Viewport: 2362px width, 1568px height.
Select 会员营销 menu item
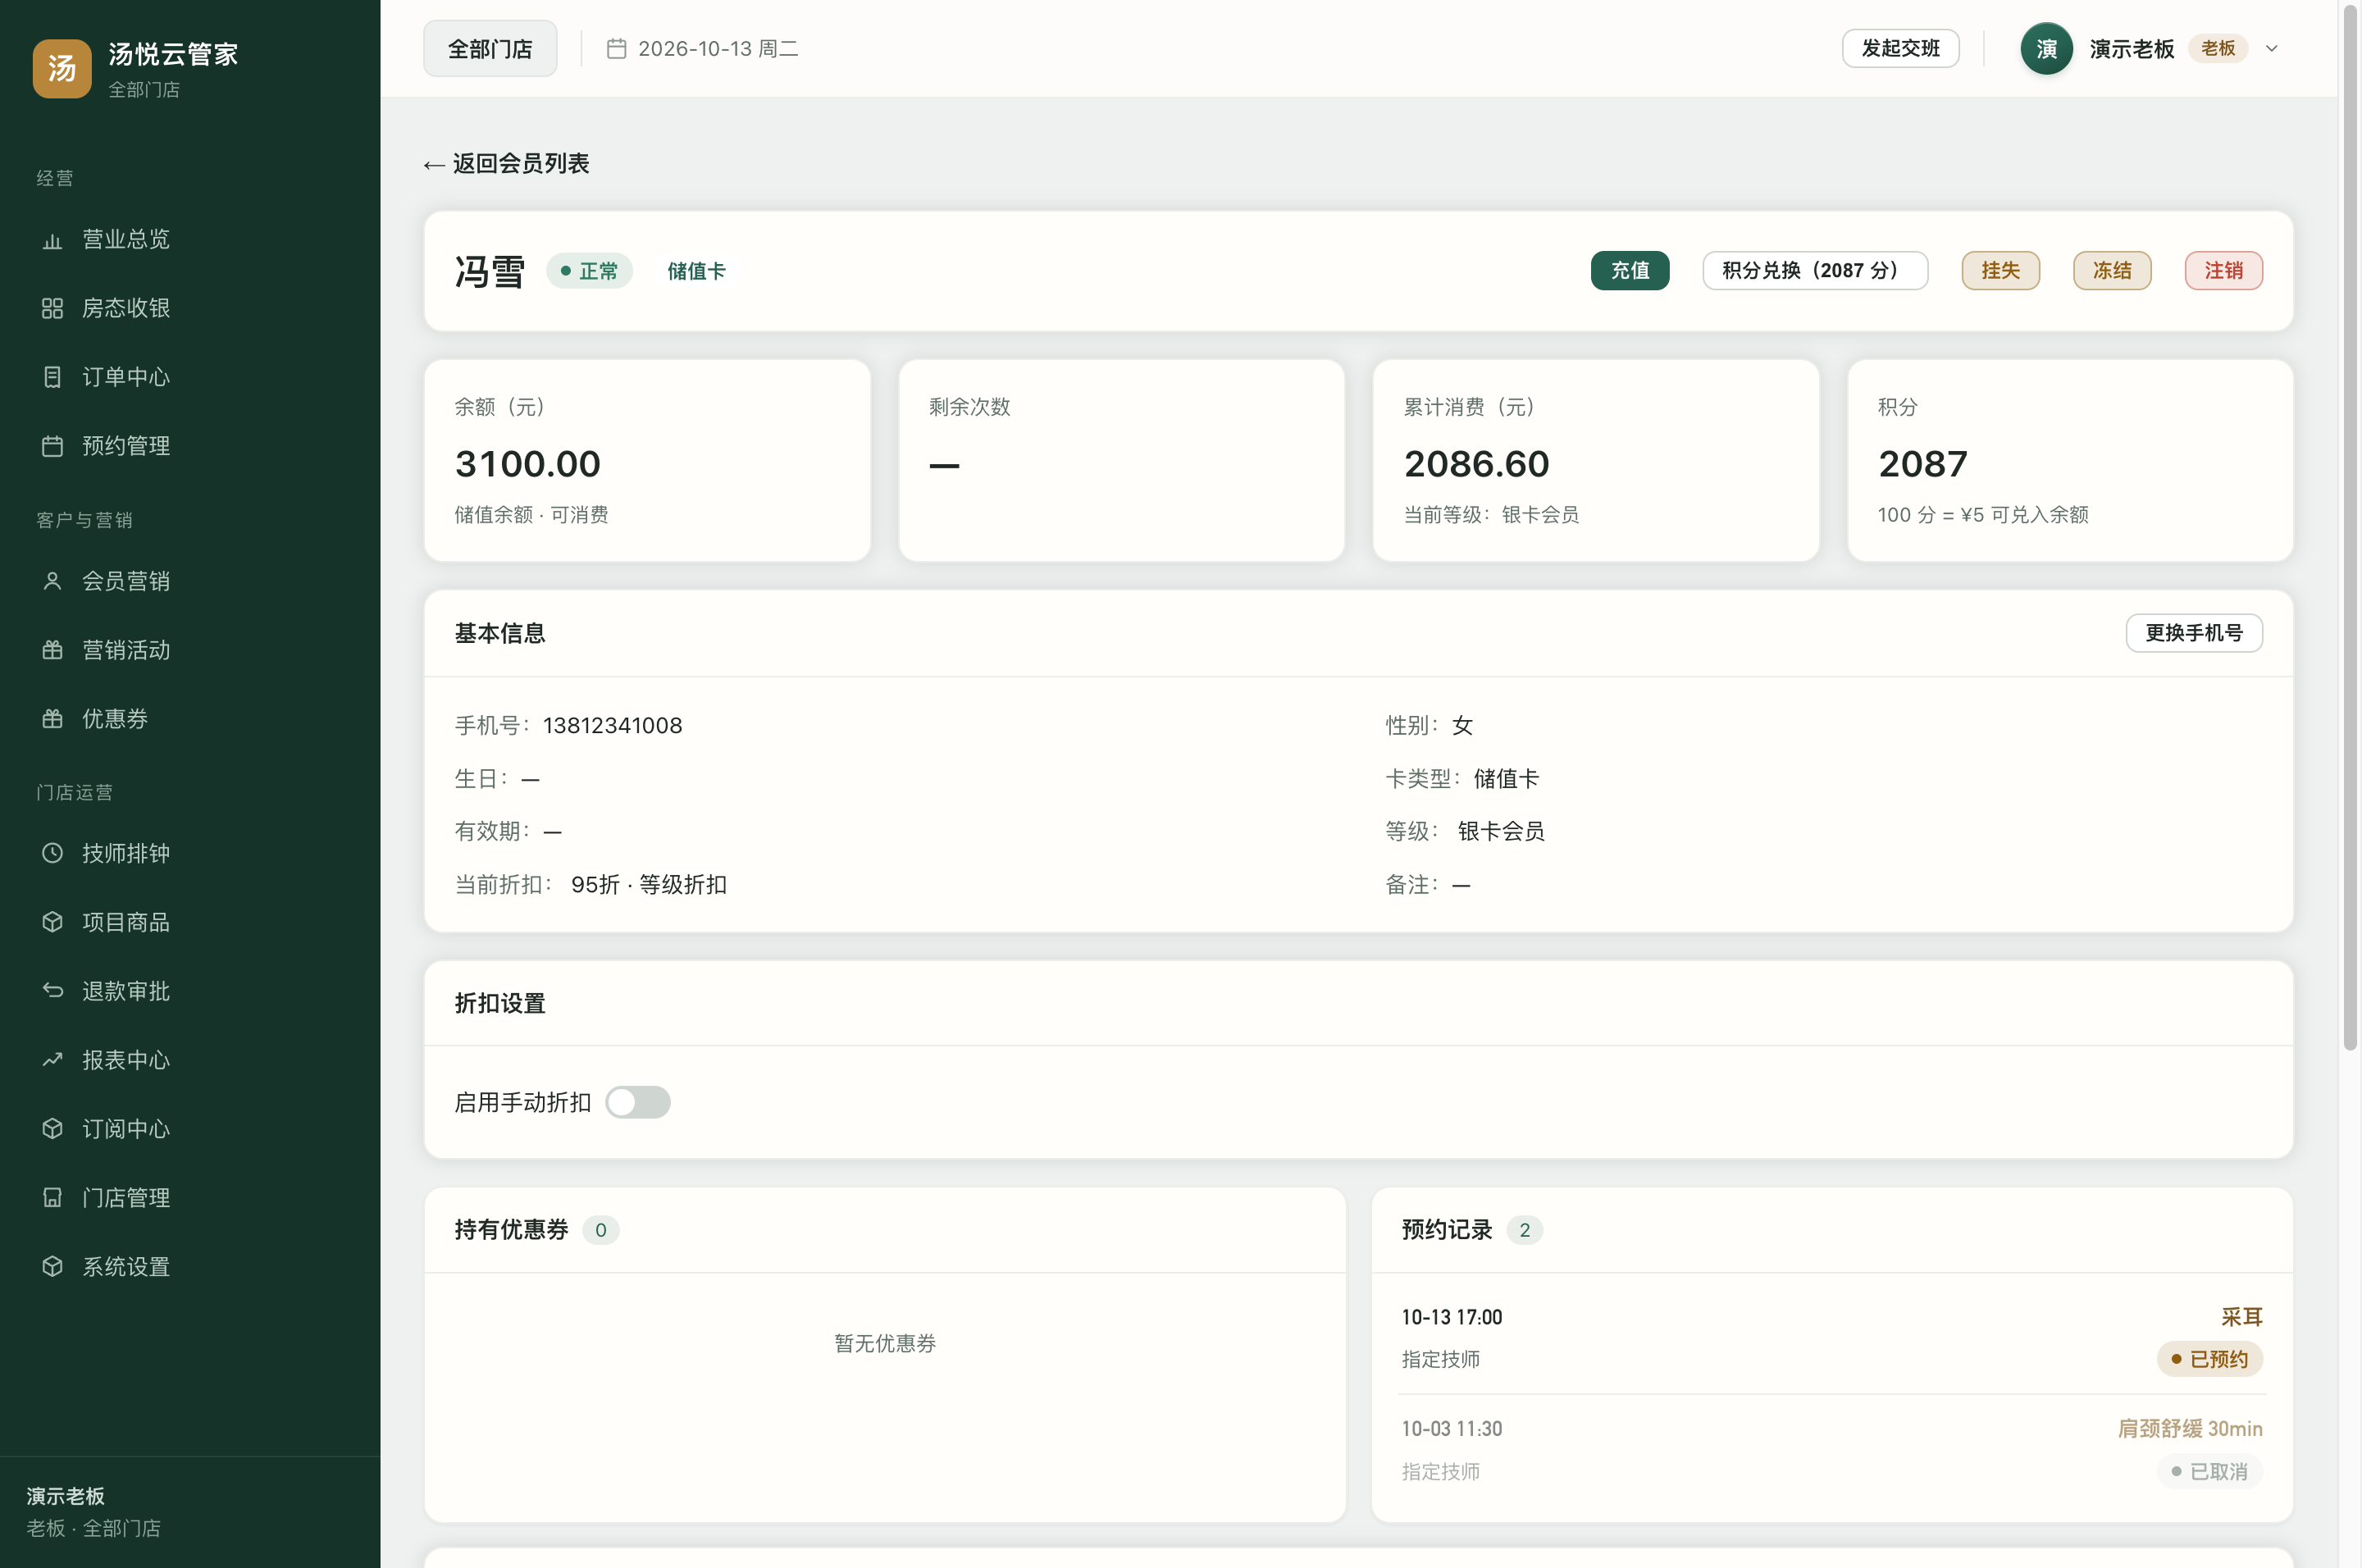tap(190, 581)
